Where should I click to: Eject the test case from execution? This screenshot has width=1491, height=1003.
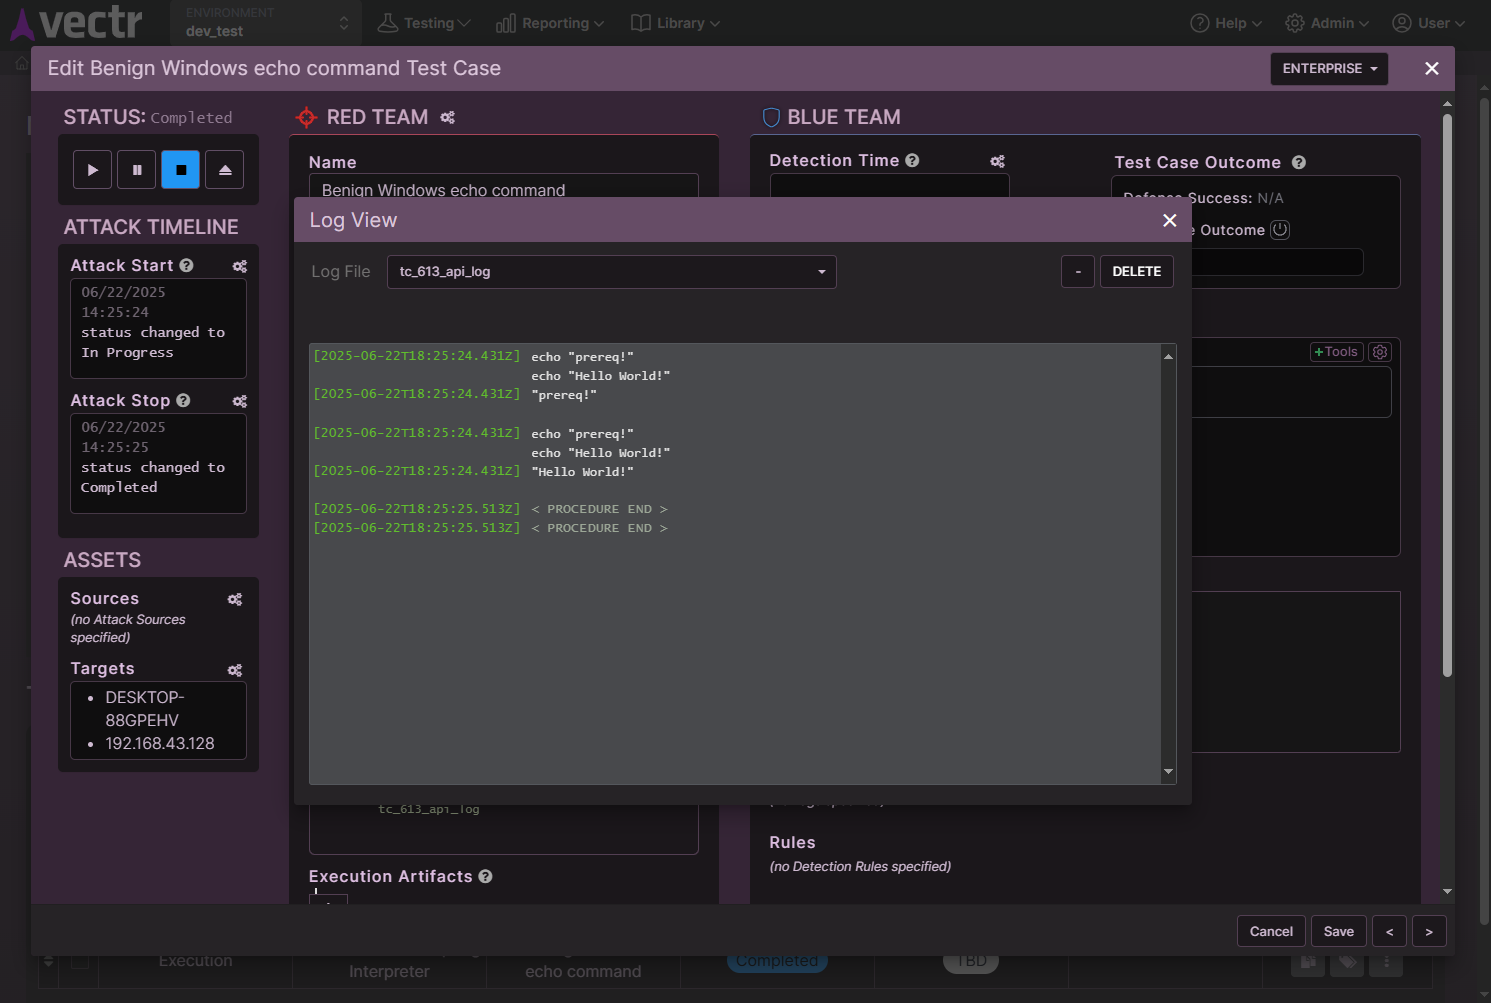[224, 169]
